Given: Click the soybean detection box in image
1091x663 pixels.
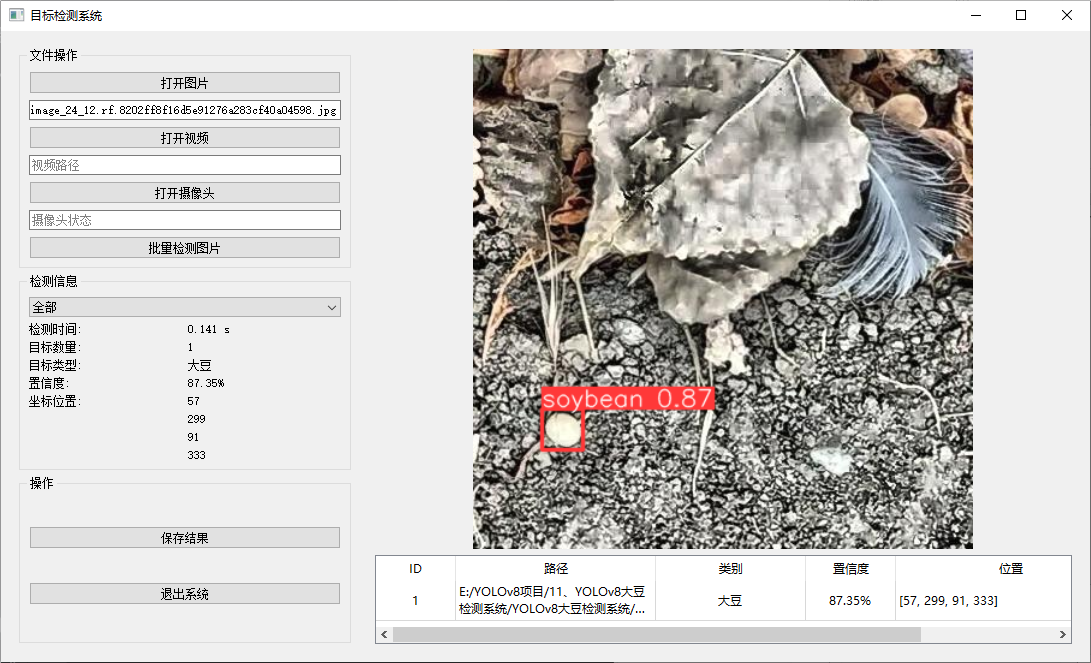Looking at the screenshot, I should click(562, 431).
